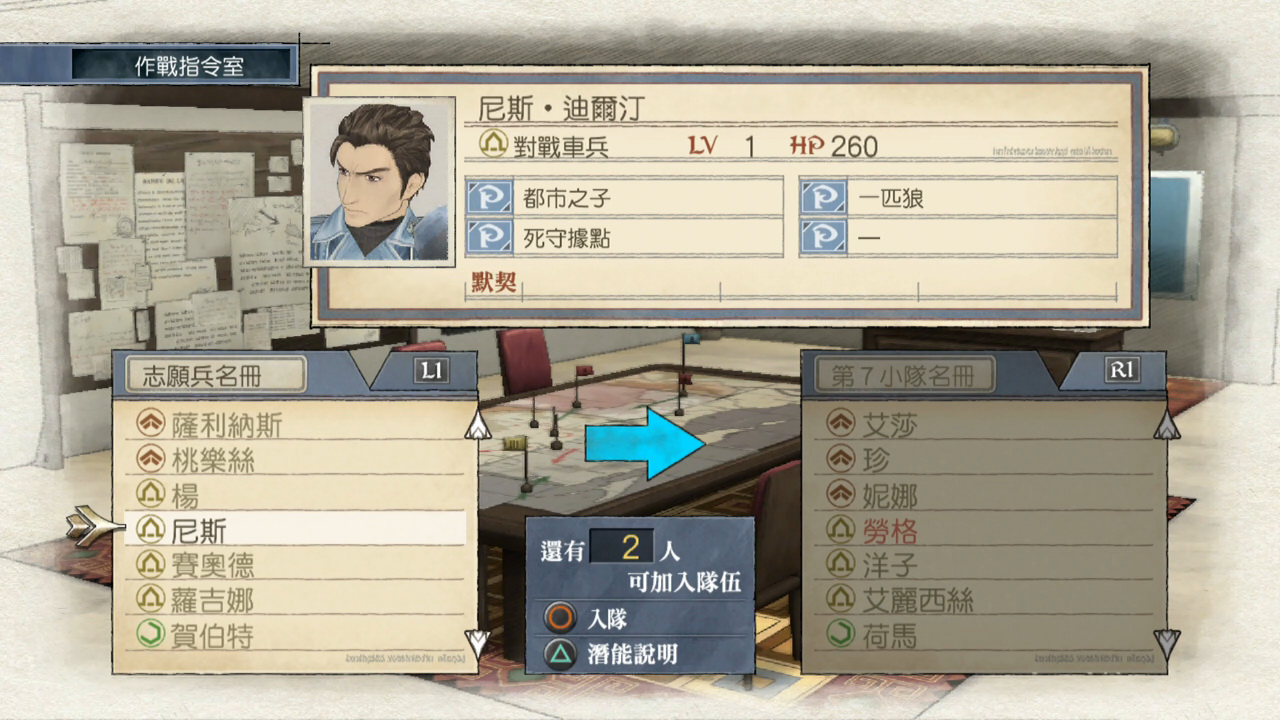1280x720 pixels.
Task: Select the 一匹狼 potential icon
Action: 823,197
